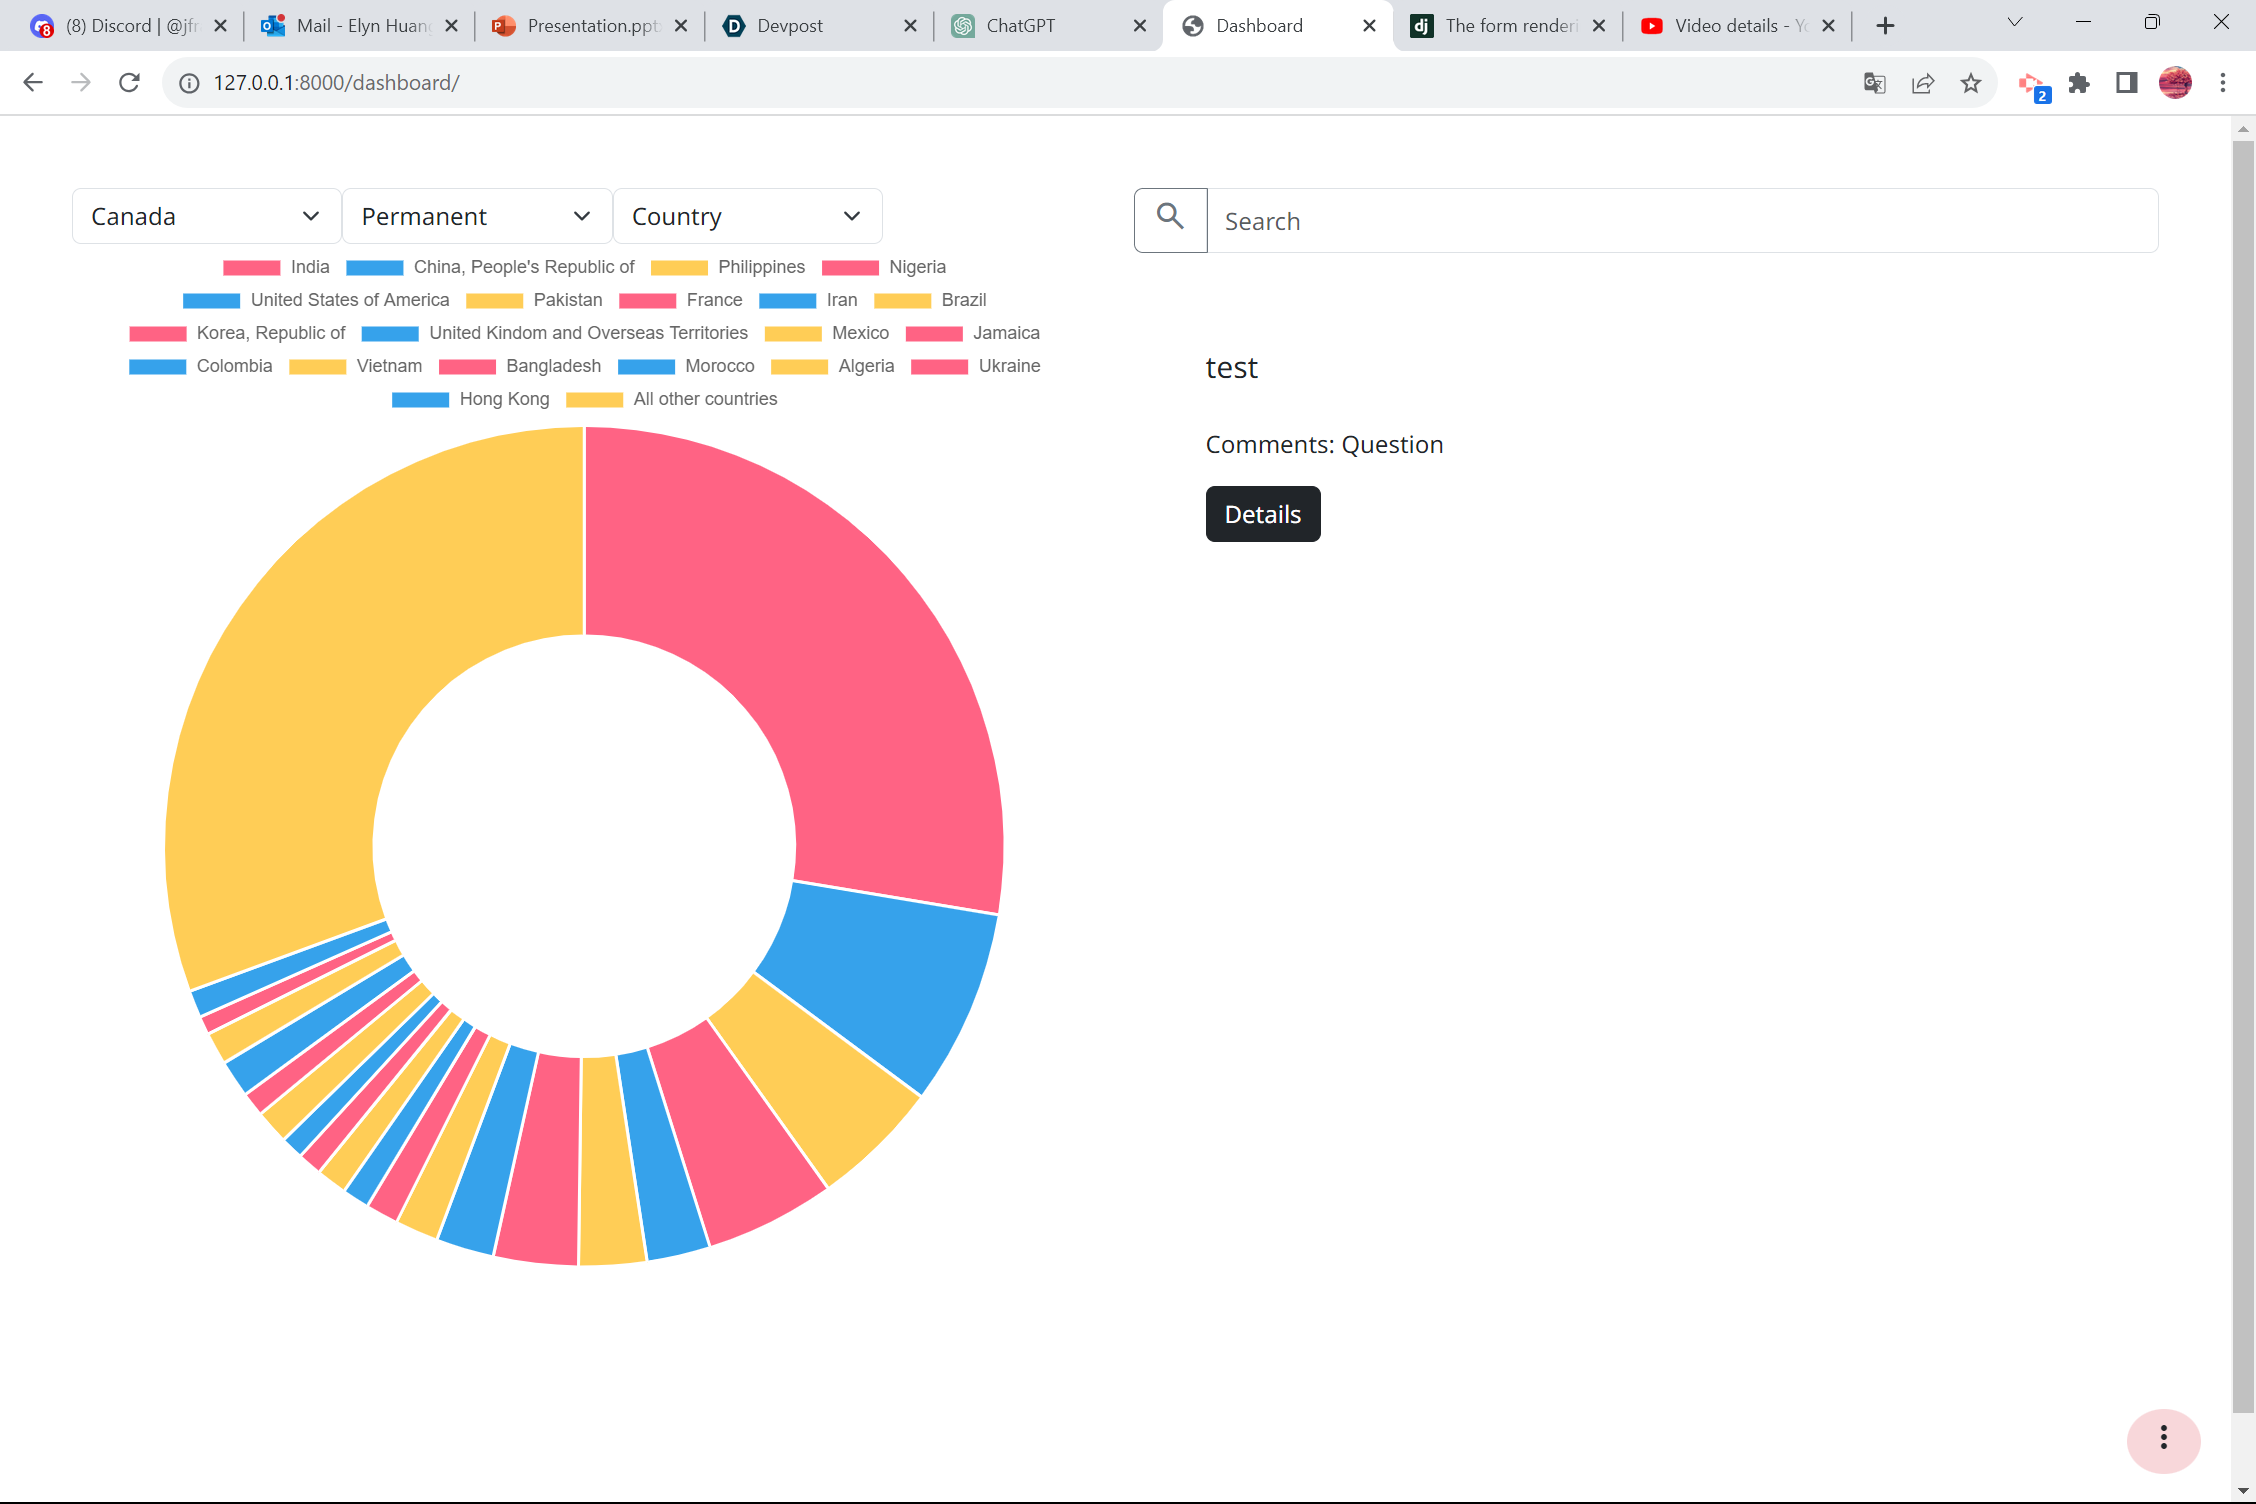Focus the Search input field

[x=1680, y=221]
